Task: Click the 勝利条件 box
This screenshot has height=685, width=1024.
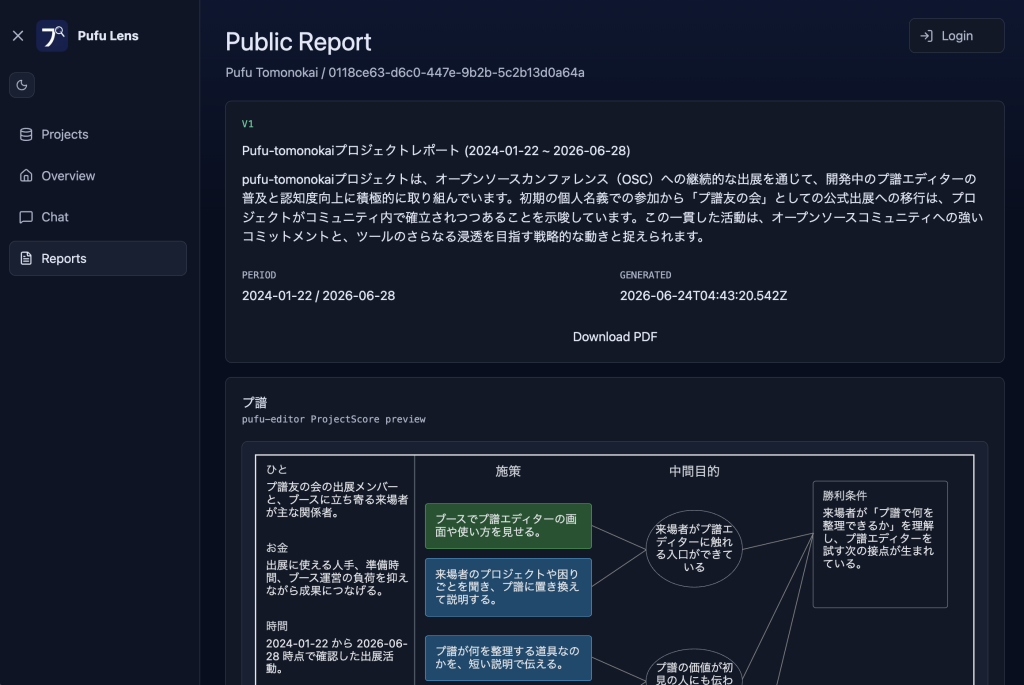Action: point(880,544)
